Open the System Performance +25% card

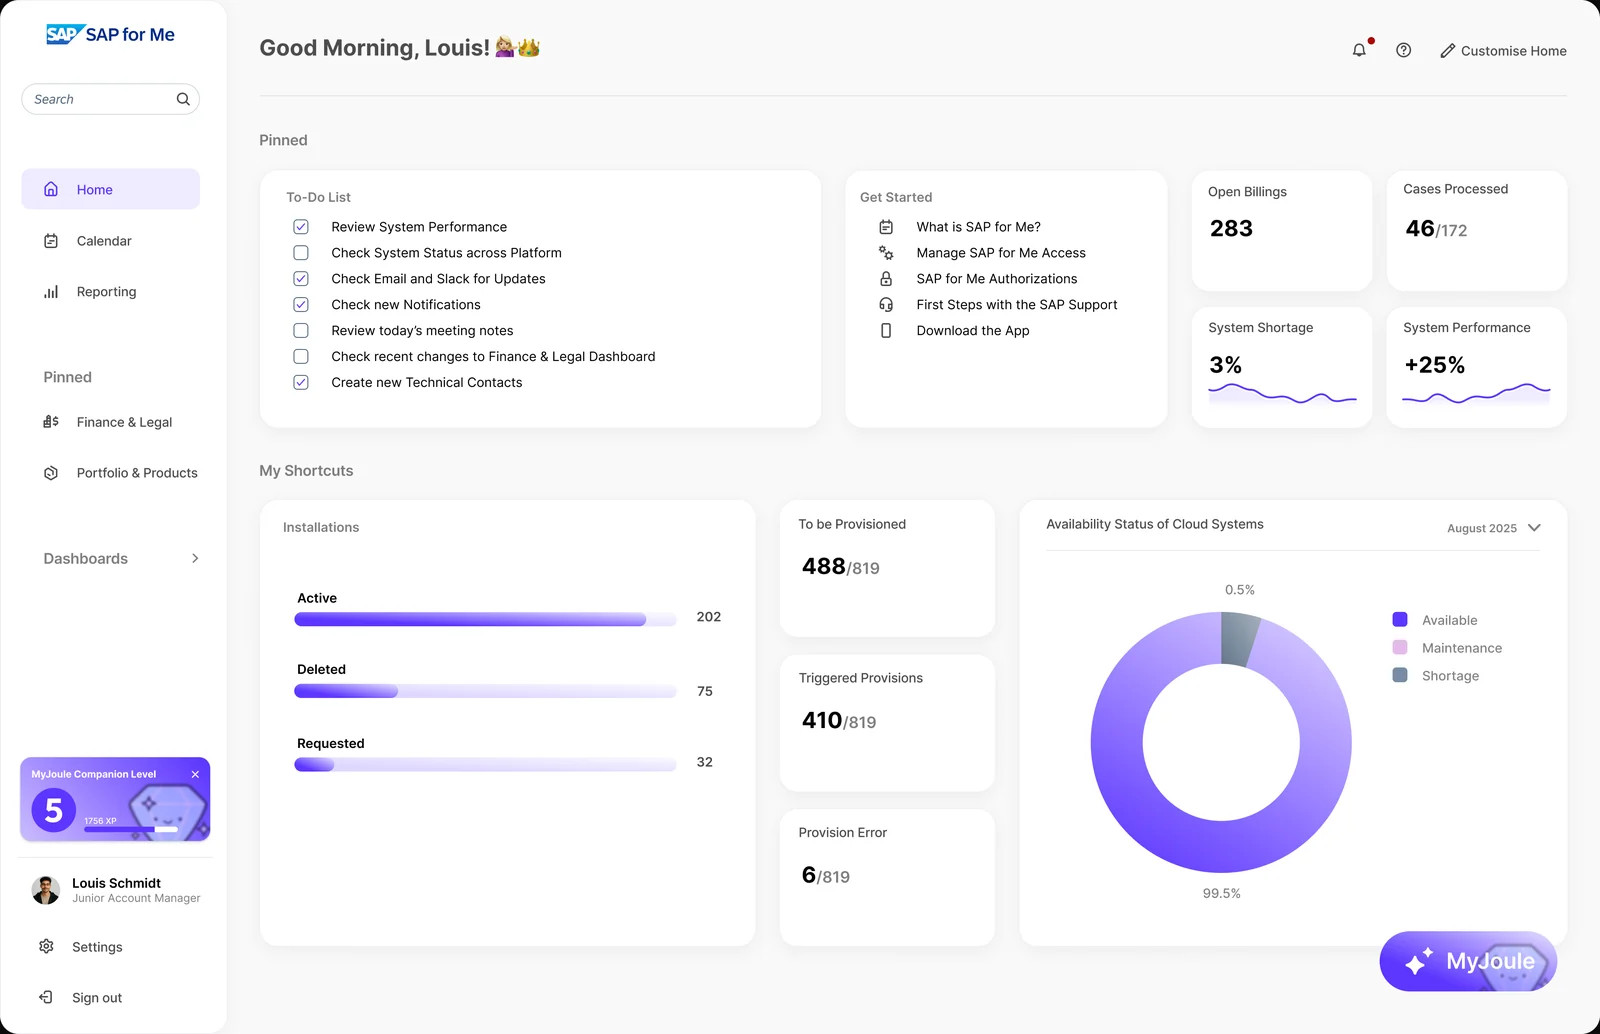(1476, 367)
